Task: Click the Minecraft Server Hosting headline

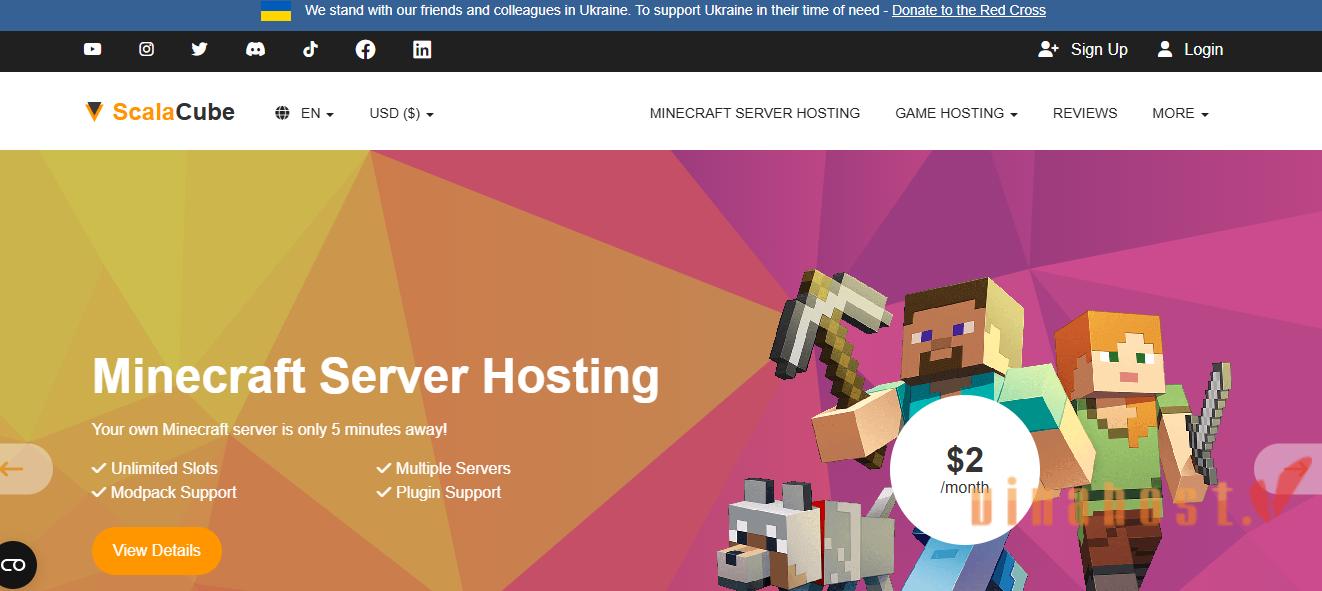Action: pos(376,376)
